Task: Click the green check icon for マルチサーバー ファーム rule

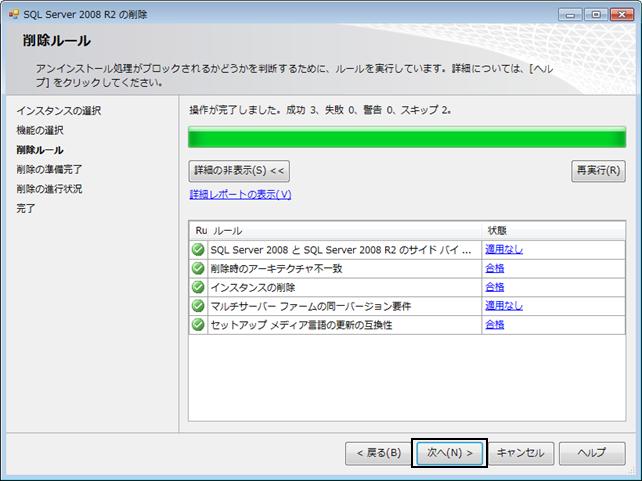Action: 198,306
